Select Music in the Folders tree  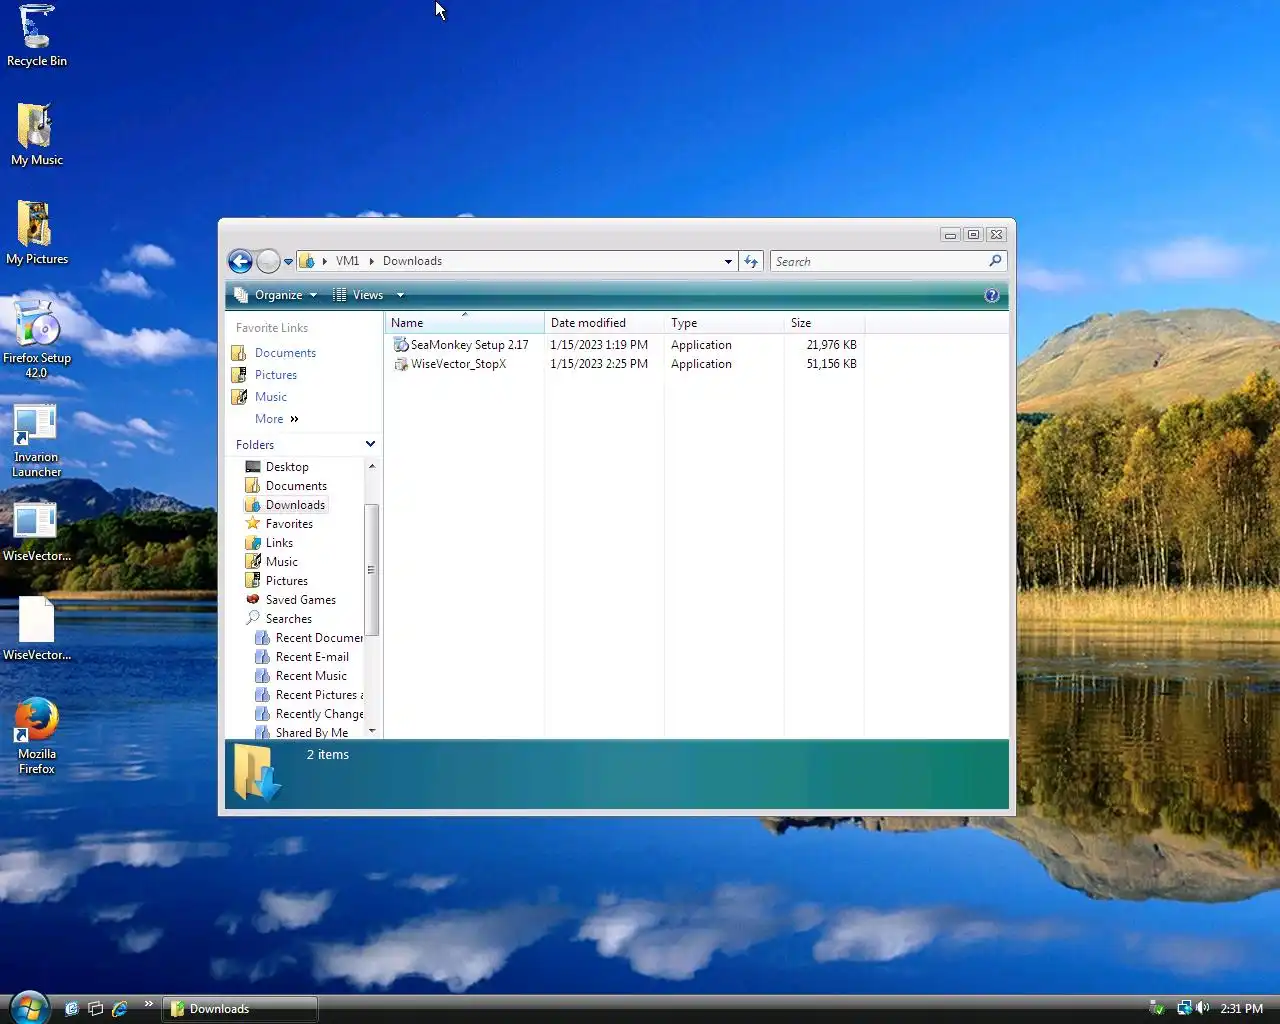tap(281, 562)
